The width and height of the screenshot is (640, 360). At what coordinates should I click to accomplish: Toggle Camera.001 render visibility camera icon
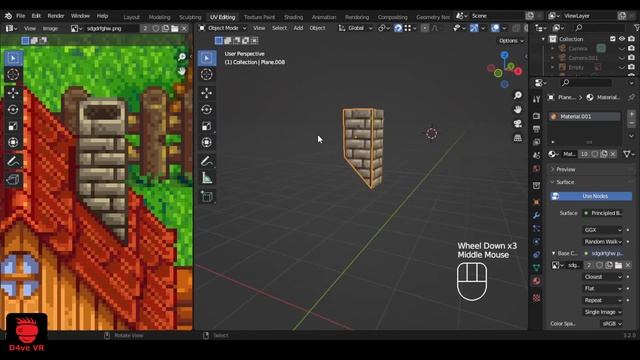631,58
